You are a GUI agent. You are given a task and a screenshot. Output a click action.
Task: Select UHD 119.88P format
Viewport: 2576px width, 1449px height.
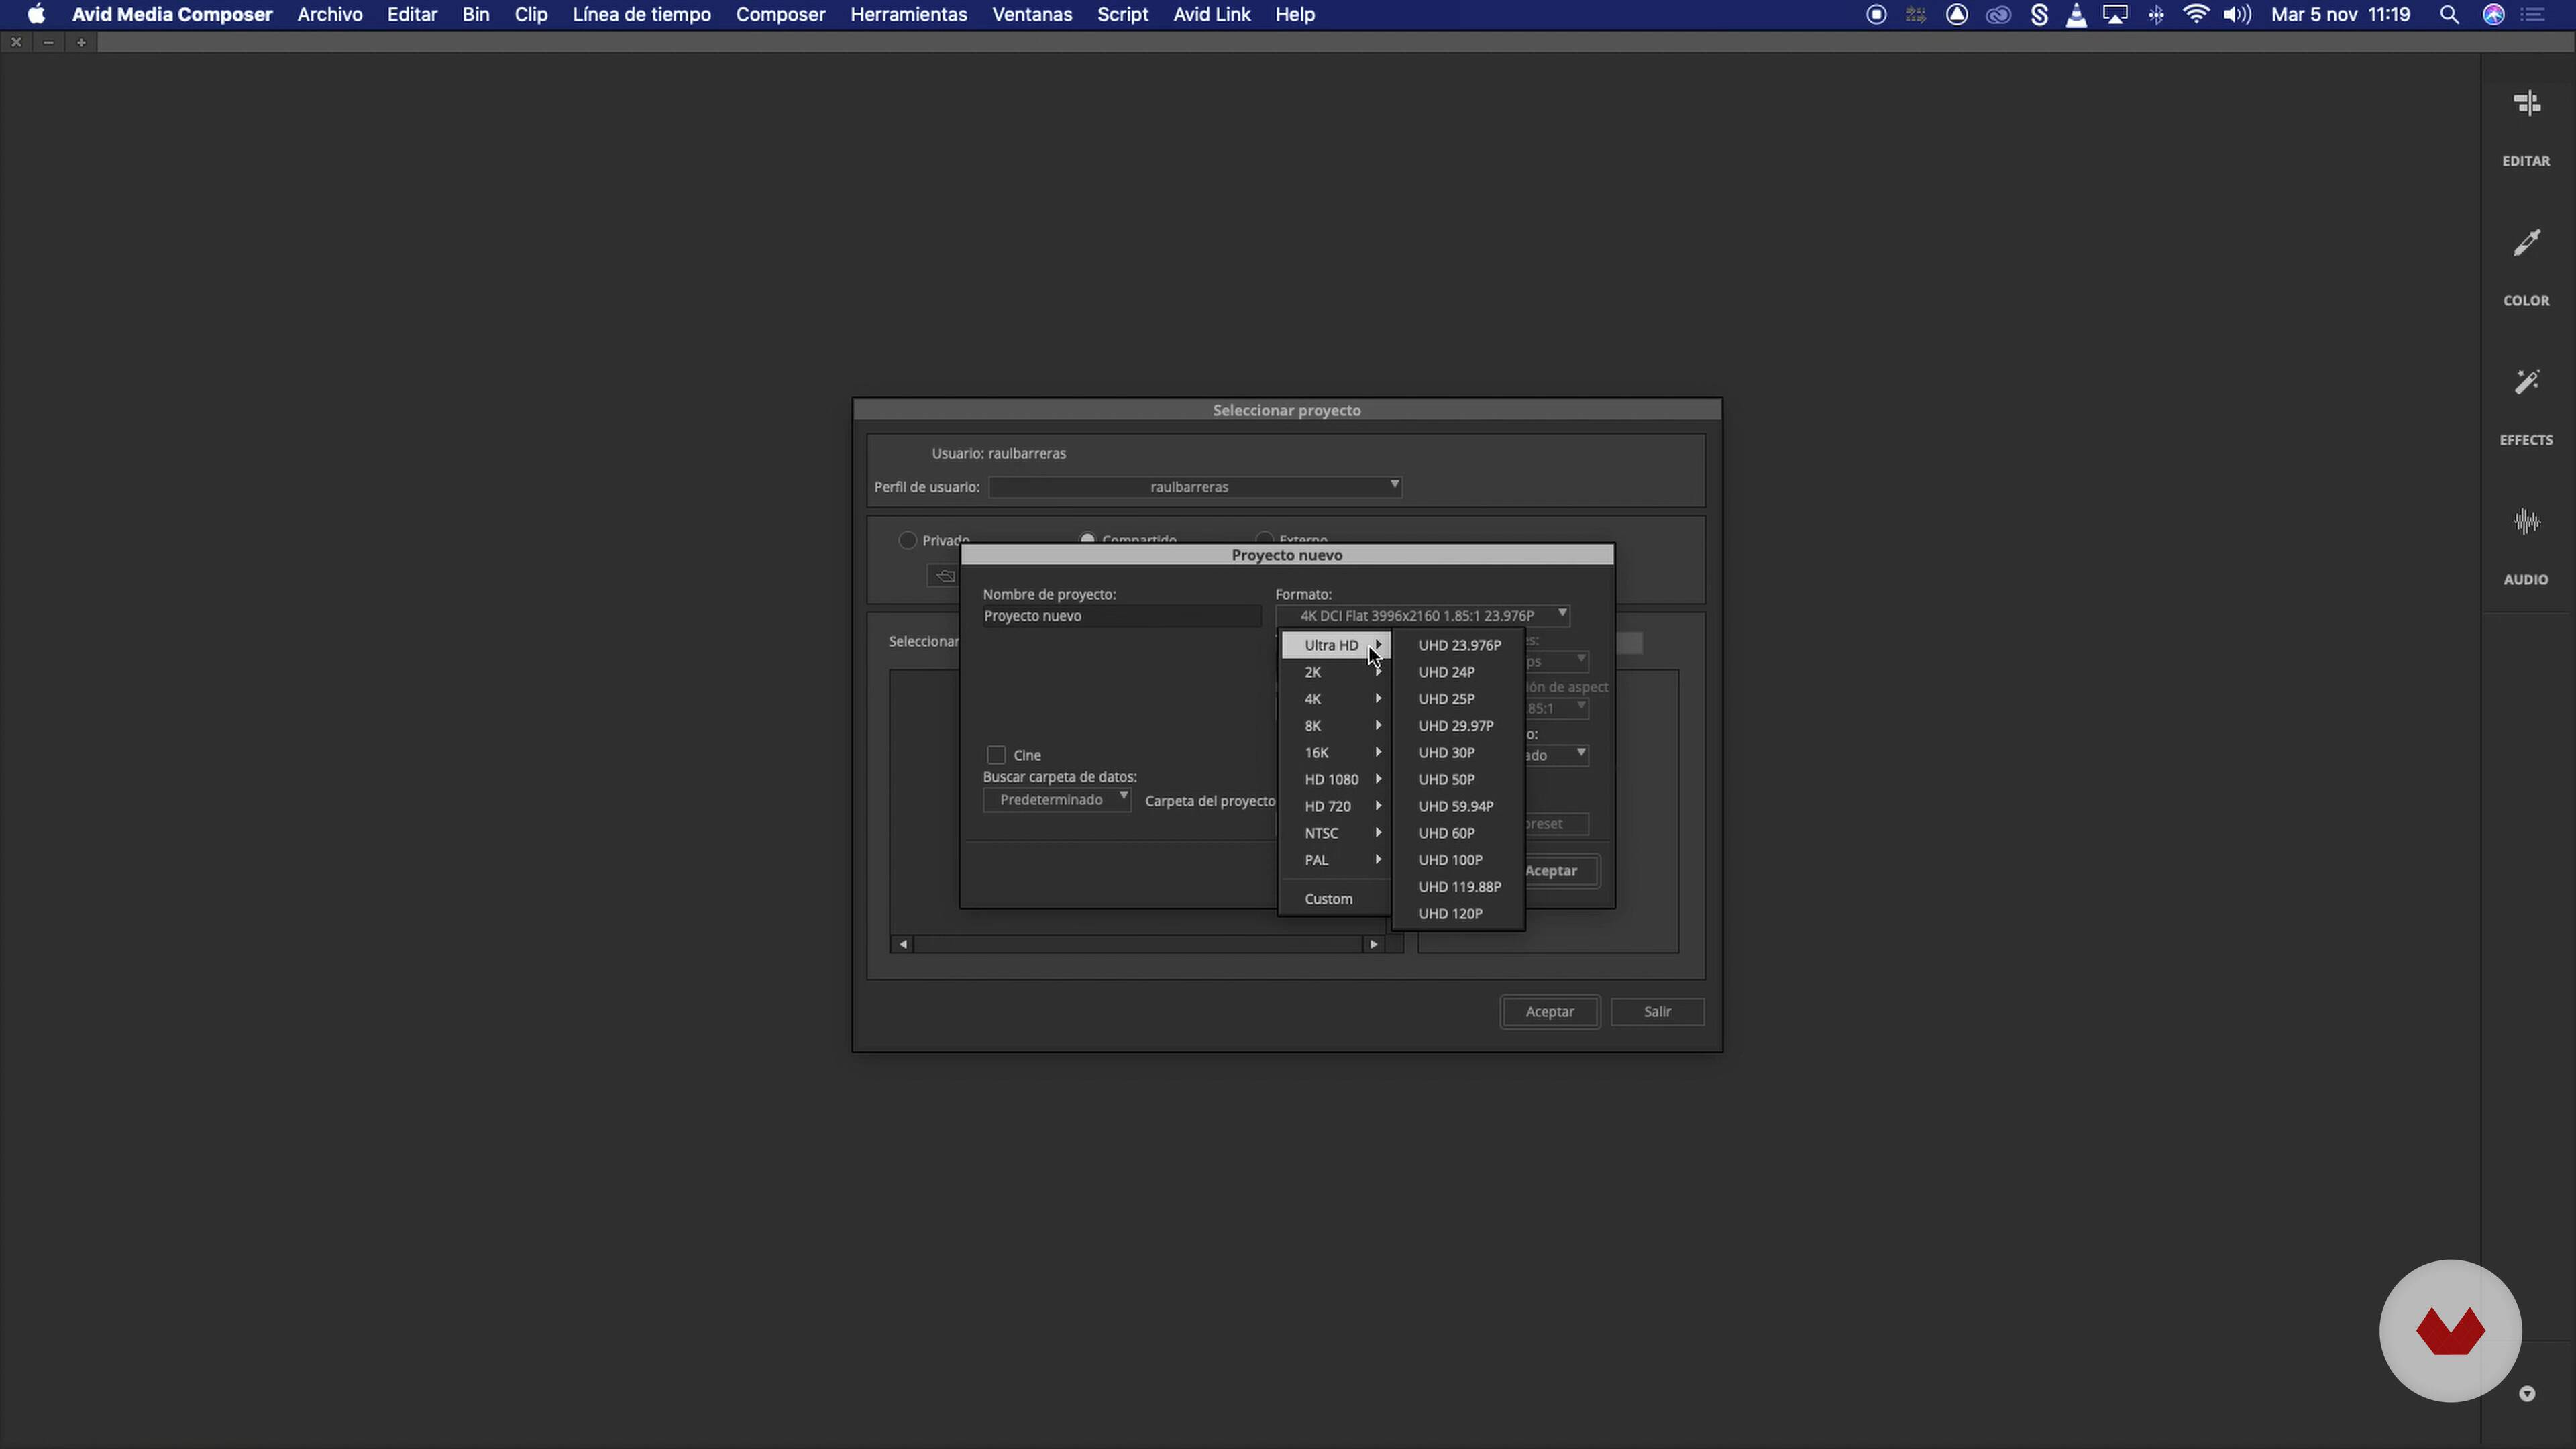pyautogui.click(x=1459, y=887)
